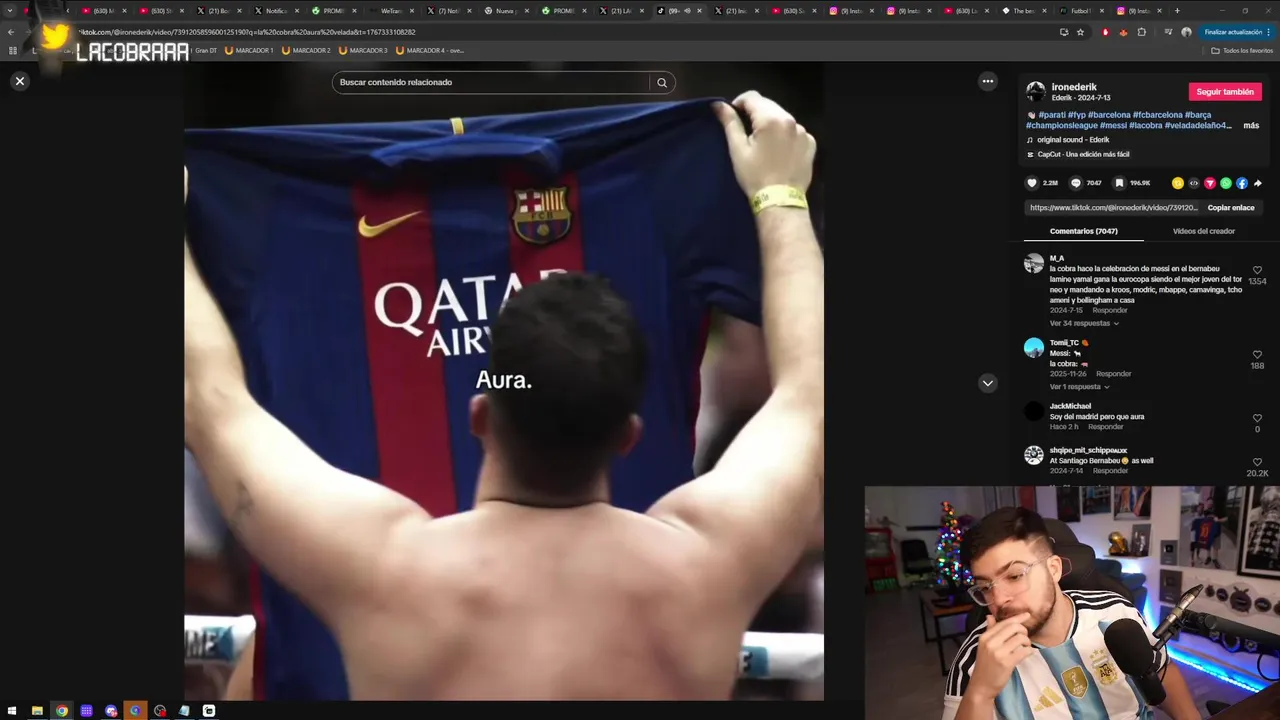The height and width of the screenshot is (720, 1280).
Task: Go back with browser back arrow
Action: point(11,32)
